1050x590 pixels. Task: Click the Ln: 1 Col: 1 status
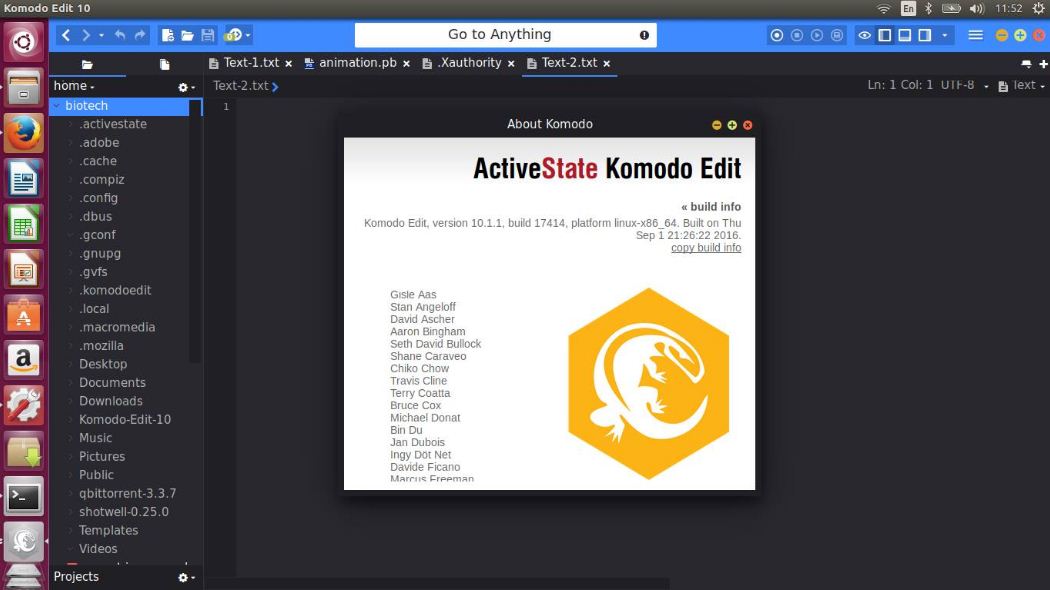point(900,85)
